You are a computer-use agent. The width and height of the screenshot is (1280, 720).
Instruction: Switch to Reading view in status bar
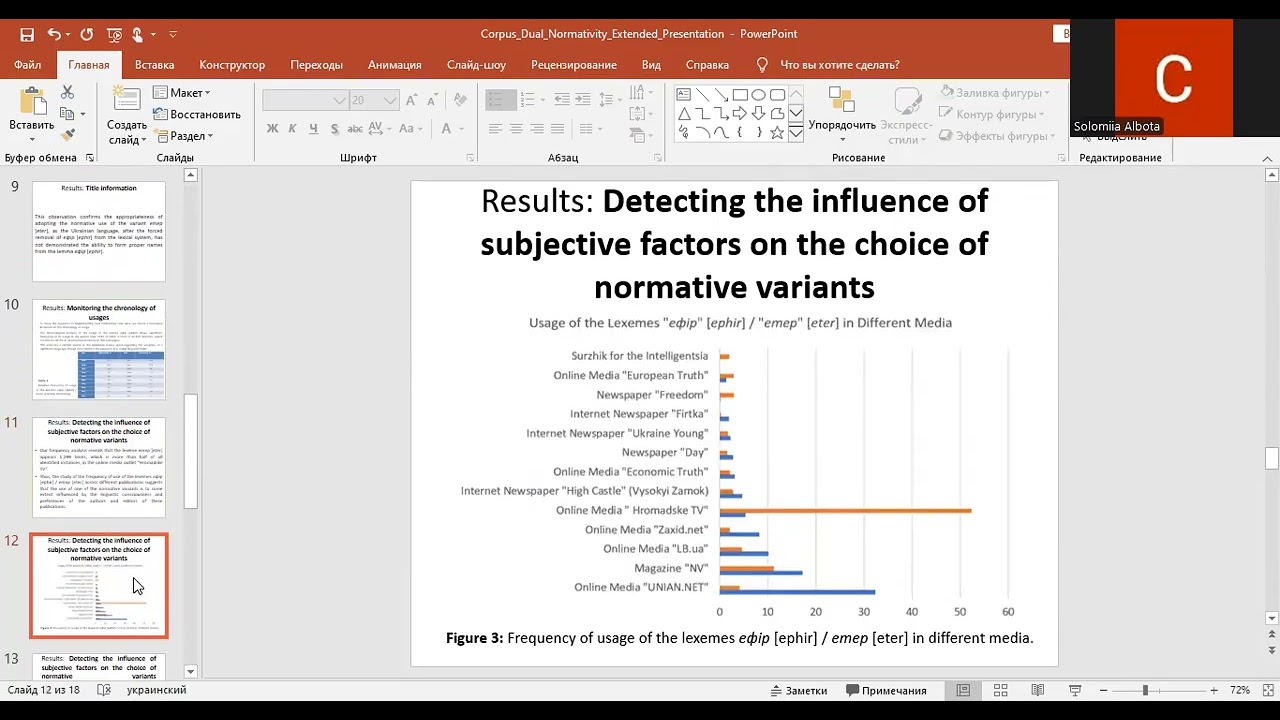(1038, 690)
